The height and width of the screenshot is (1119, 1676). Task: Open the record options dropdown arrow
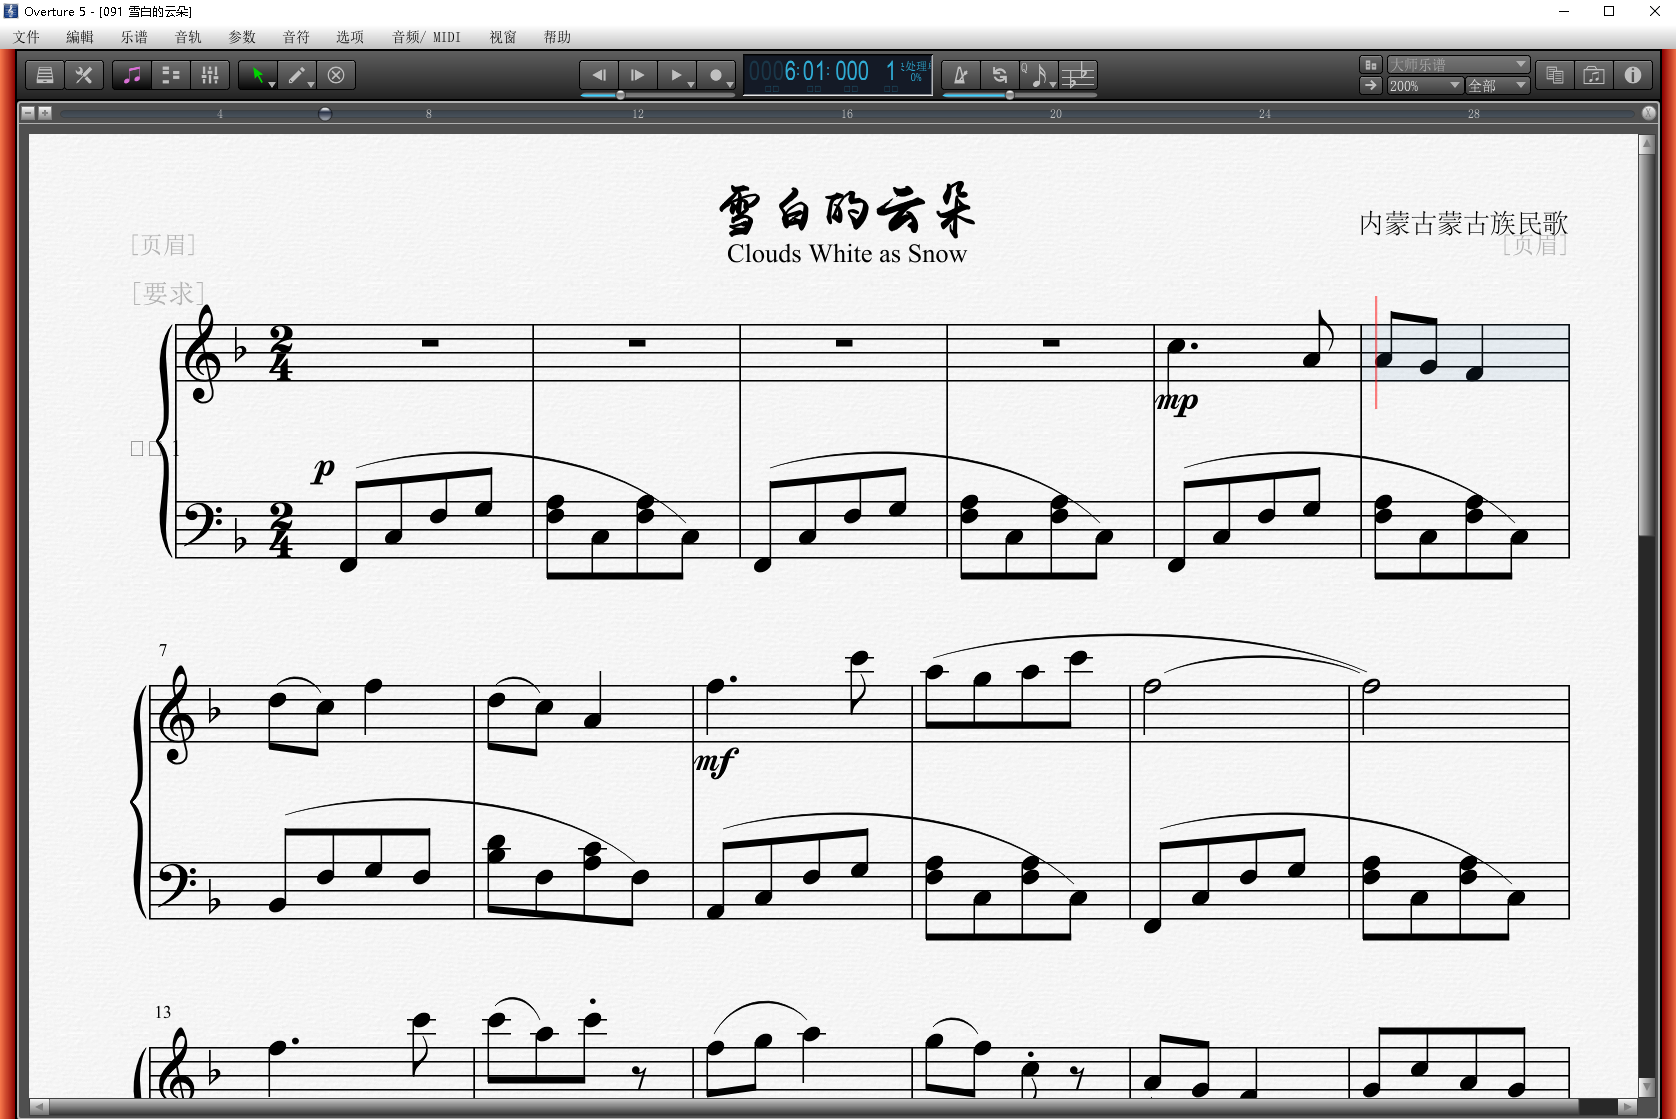click(x=730, y=85)
